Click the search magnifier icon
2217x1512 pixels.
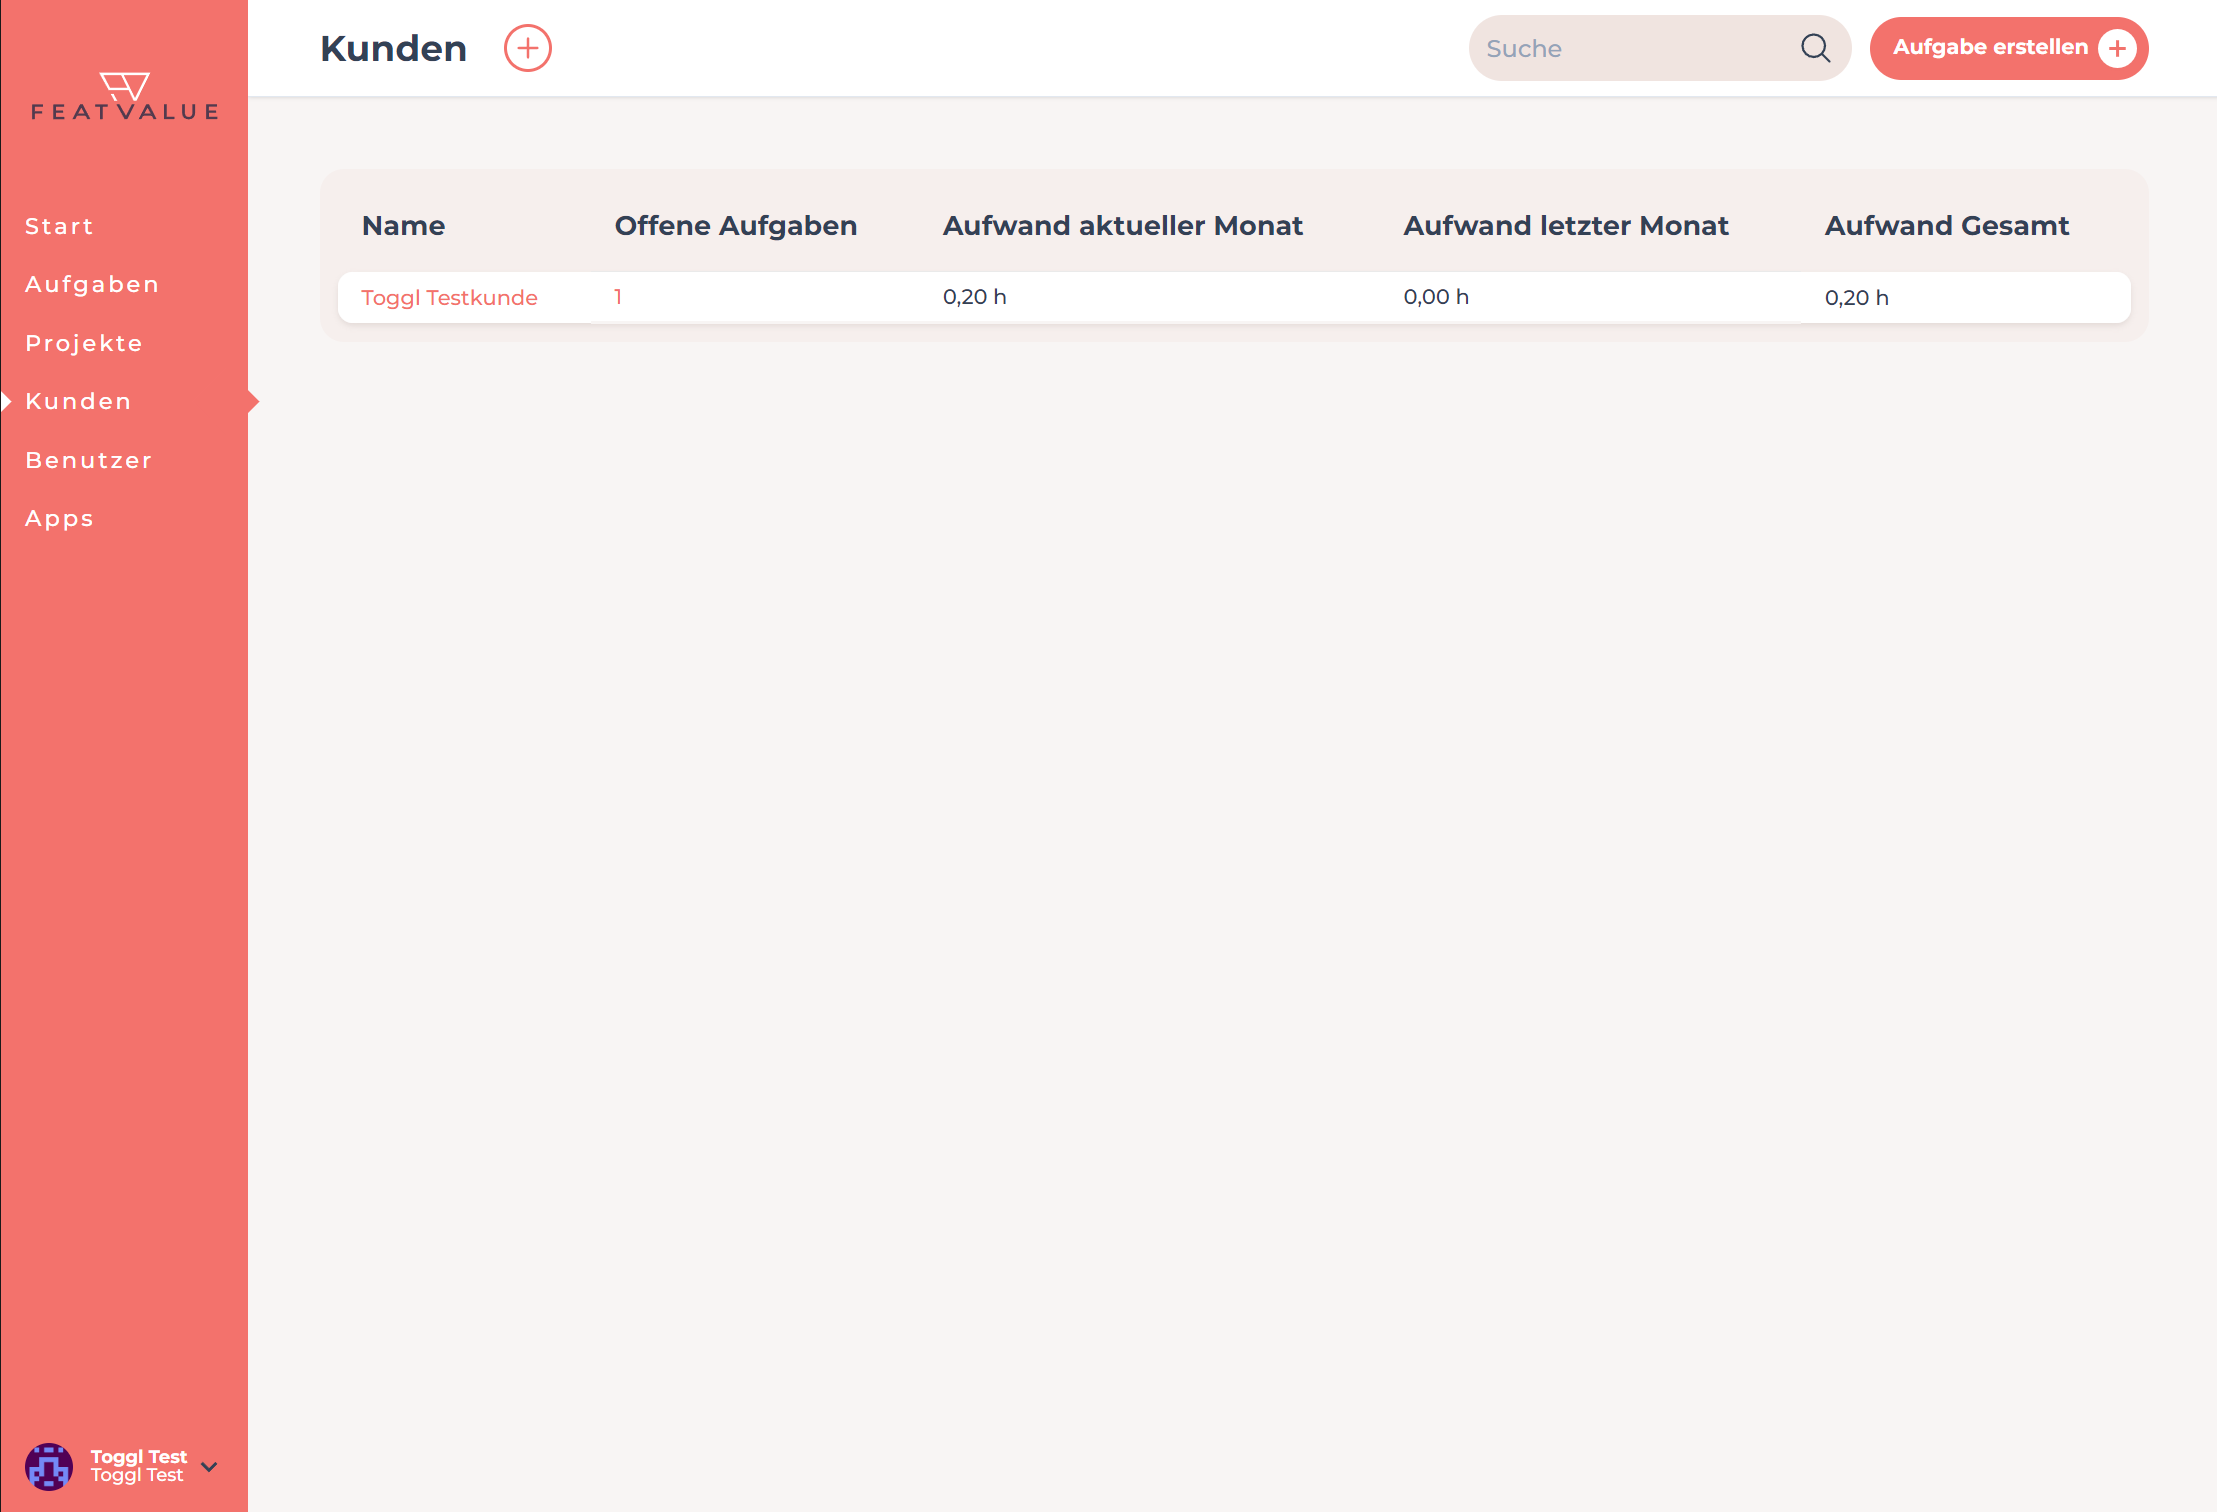click(1816, 47)
